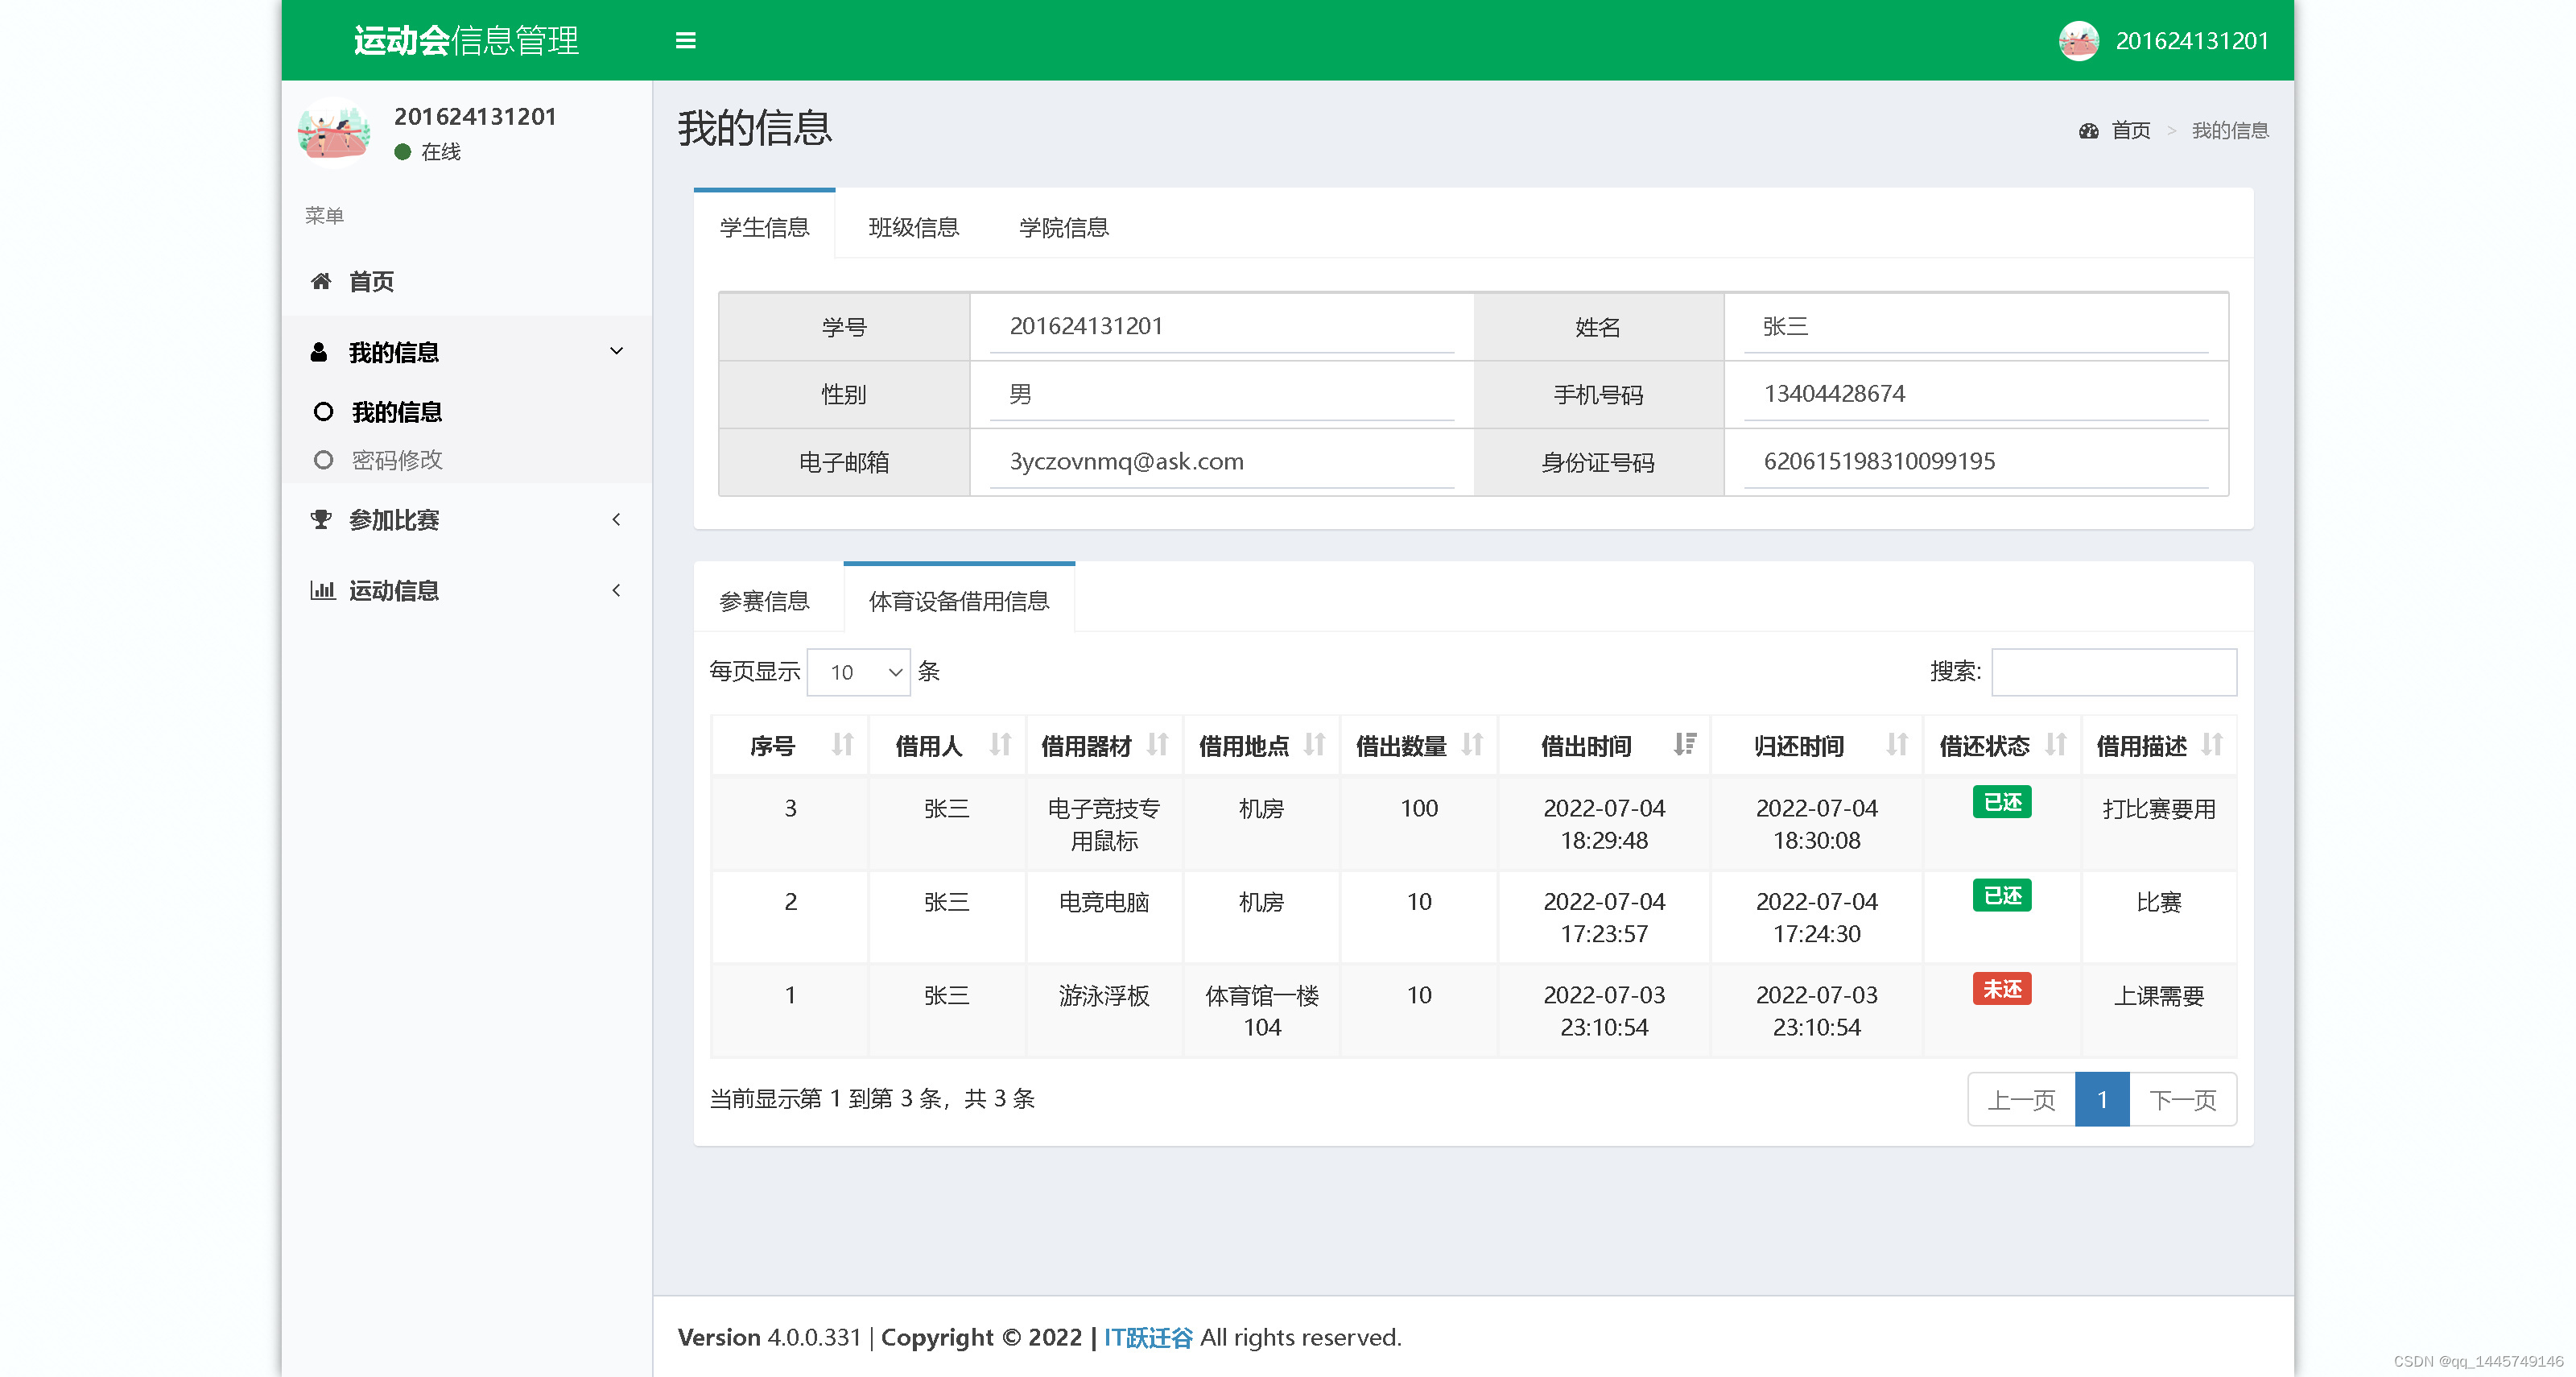Click the red 未还 status badge
Viewport: 2576px width, 1377px height.
click(x=2001, y=989)
